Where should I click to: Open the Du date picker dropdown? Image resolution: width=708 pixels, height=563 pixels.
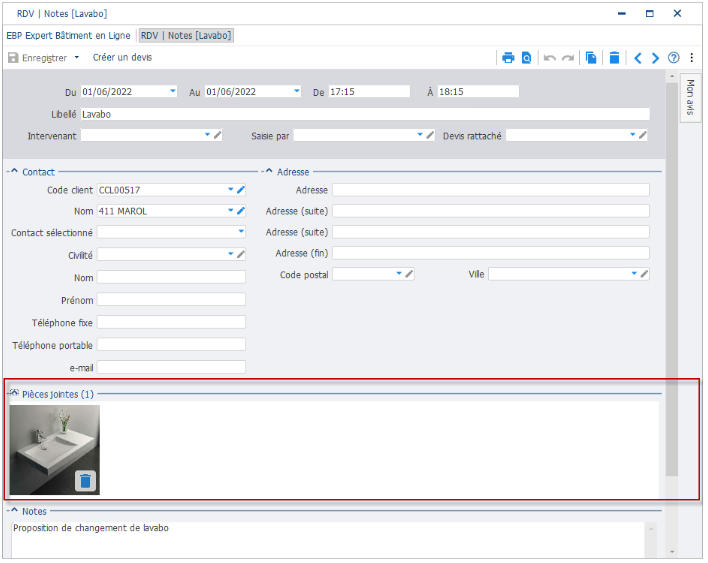pyautogui.click(x=172, y=91)
